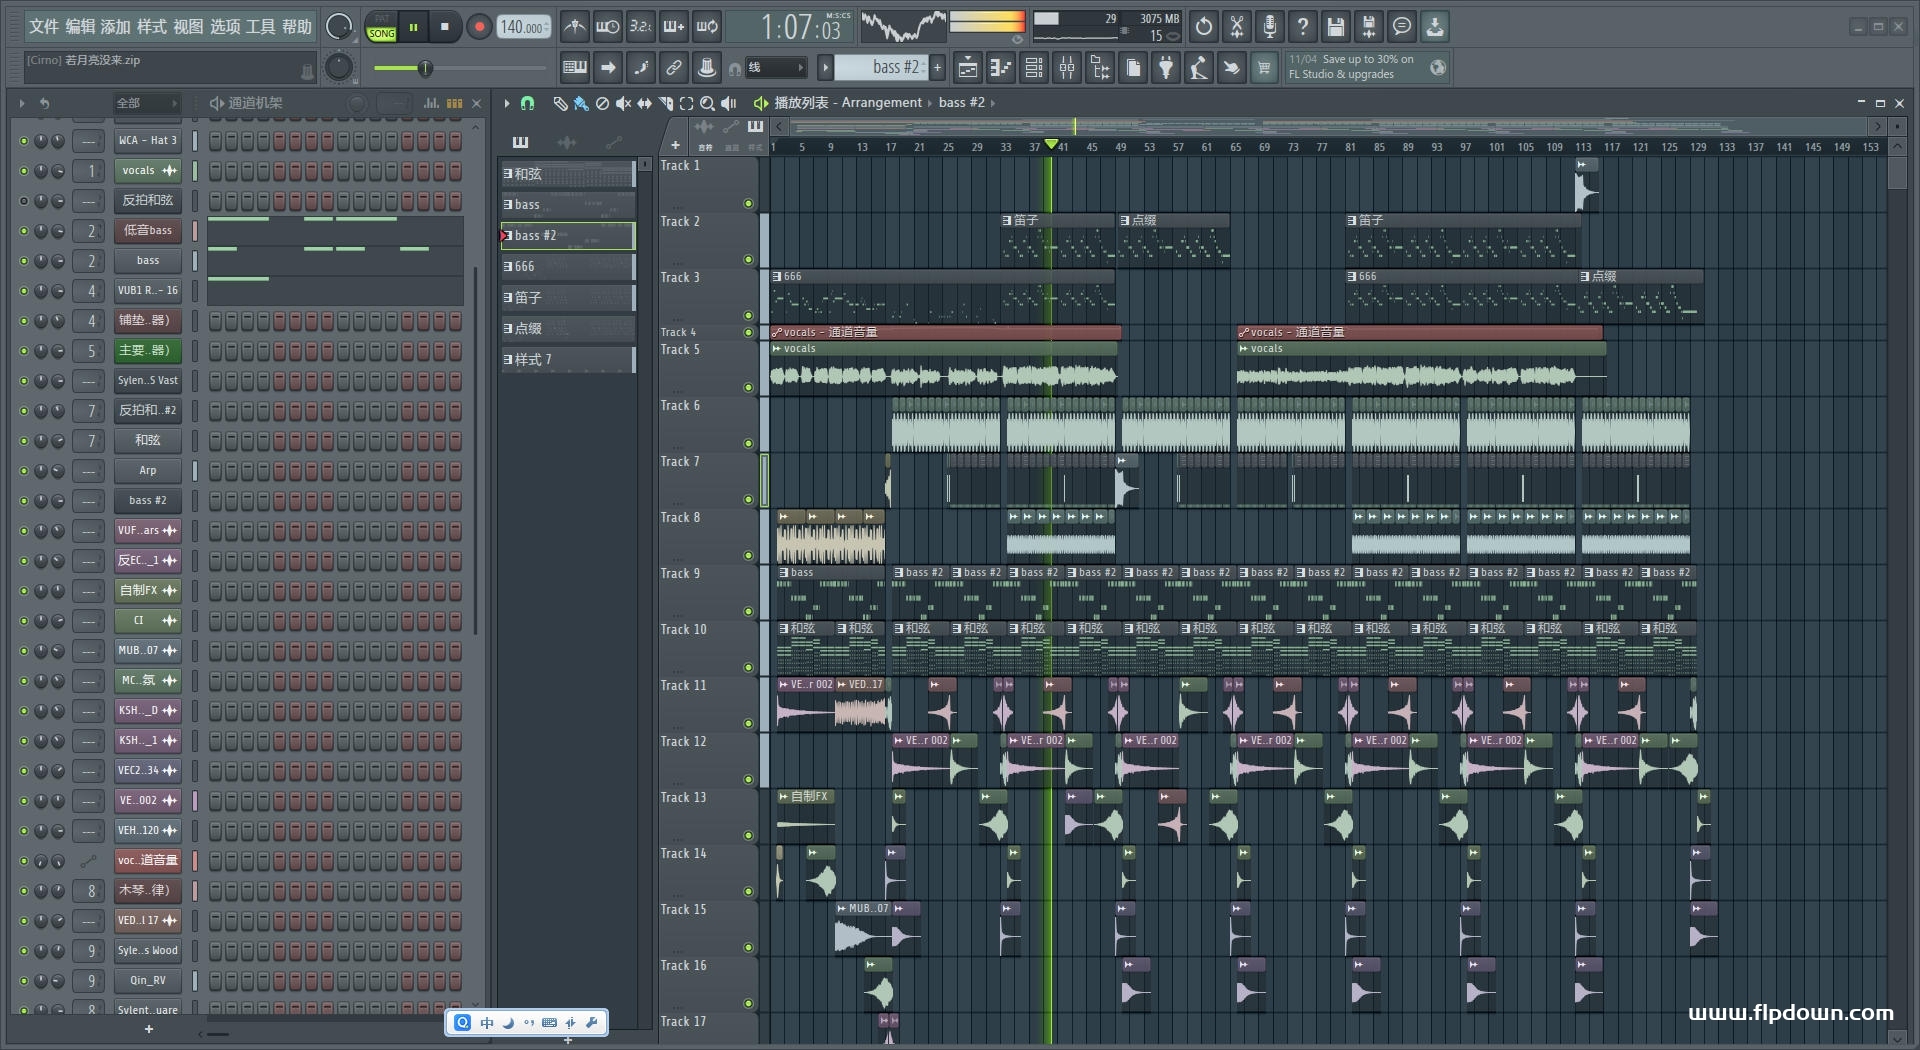Enable the 反拍和弦 channel mute LED

click(x=24, y=201)
